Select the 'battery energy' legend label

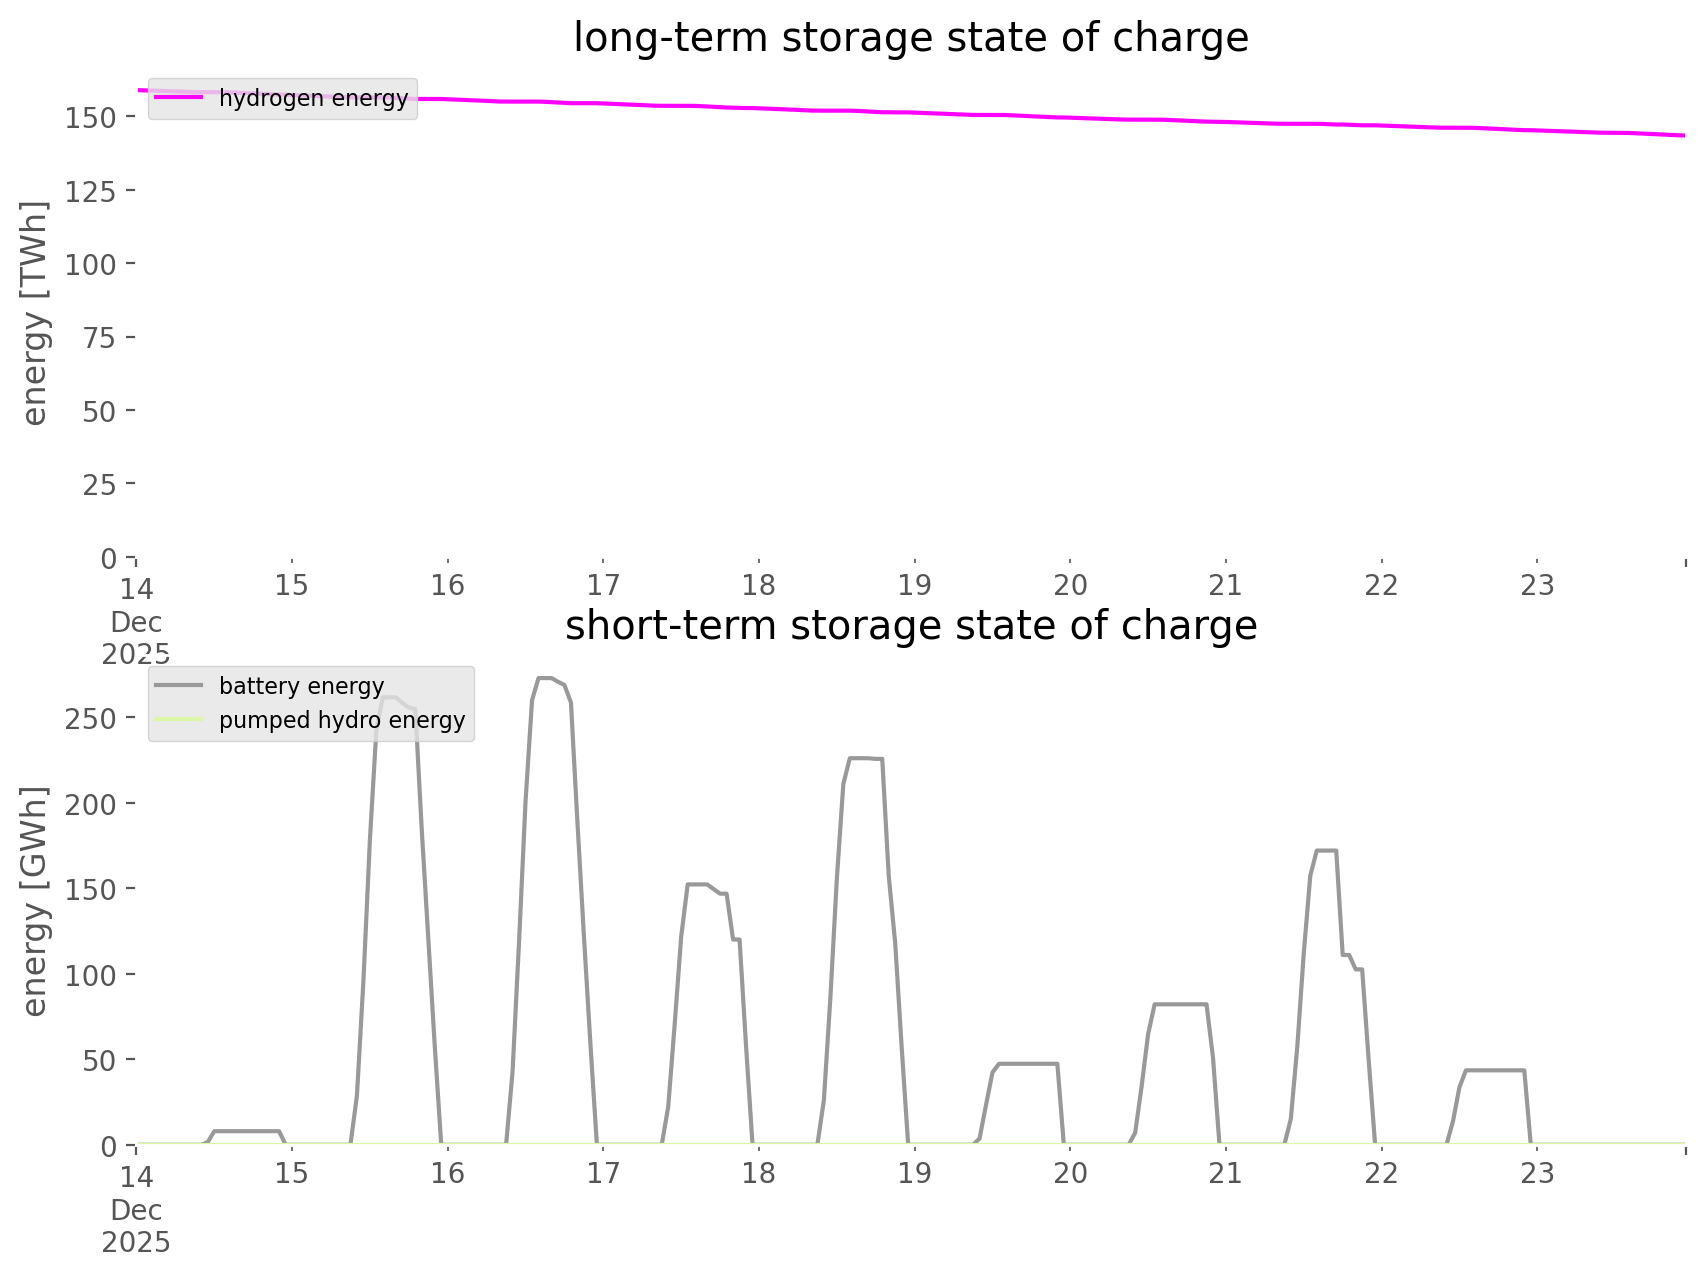[301, 686]
